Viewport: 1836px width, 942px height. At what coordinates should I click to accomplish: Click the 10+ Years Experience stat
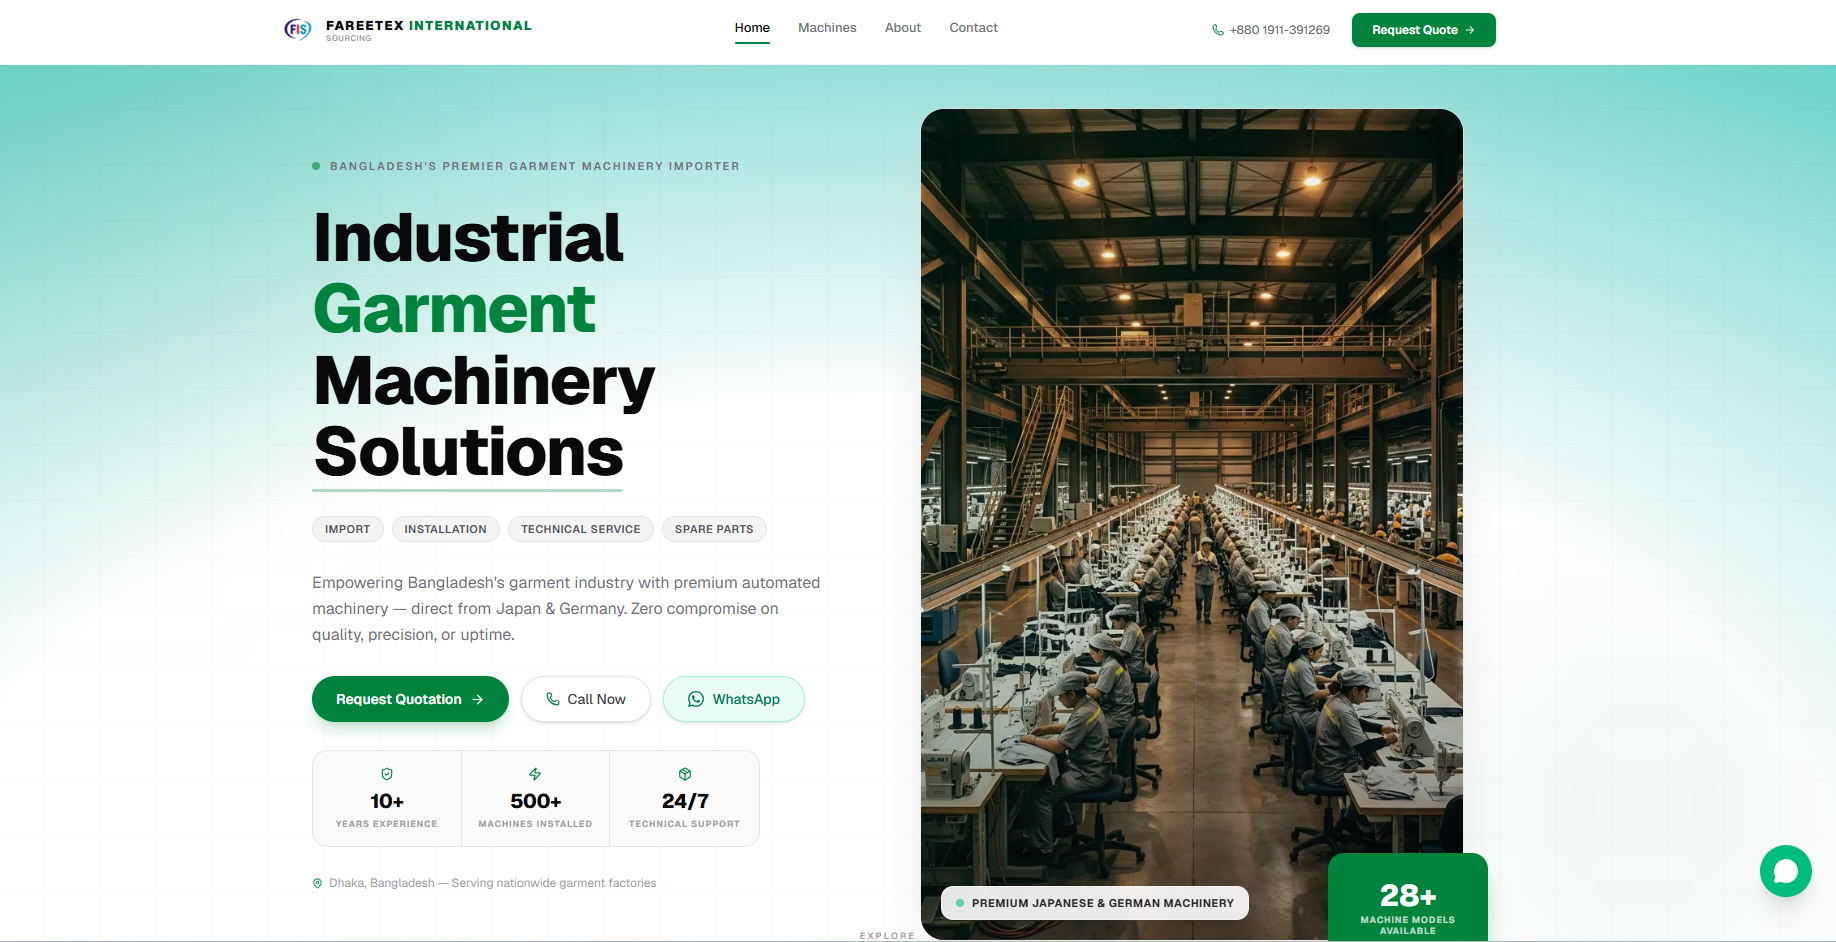point(387,799)
